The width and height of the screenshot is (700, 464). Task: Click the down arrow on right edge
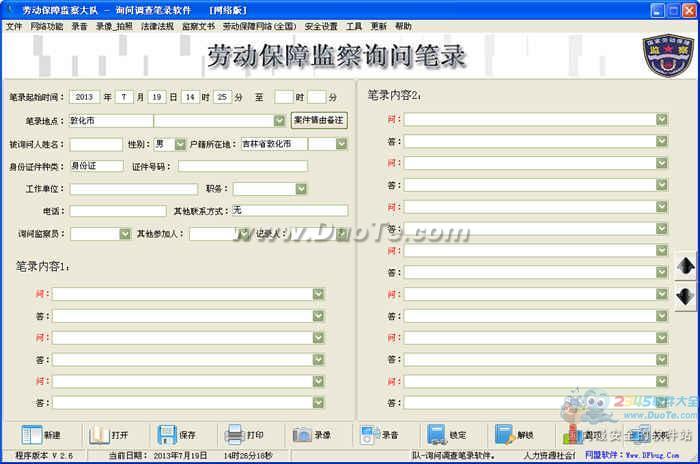point(686,296)
